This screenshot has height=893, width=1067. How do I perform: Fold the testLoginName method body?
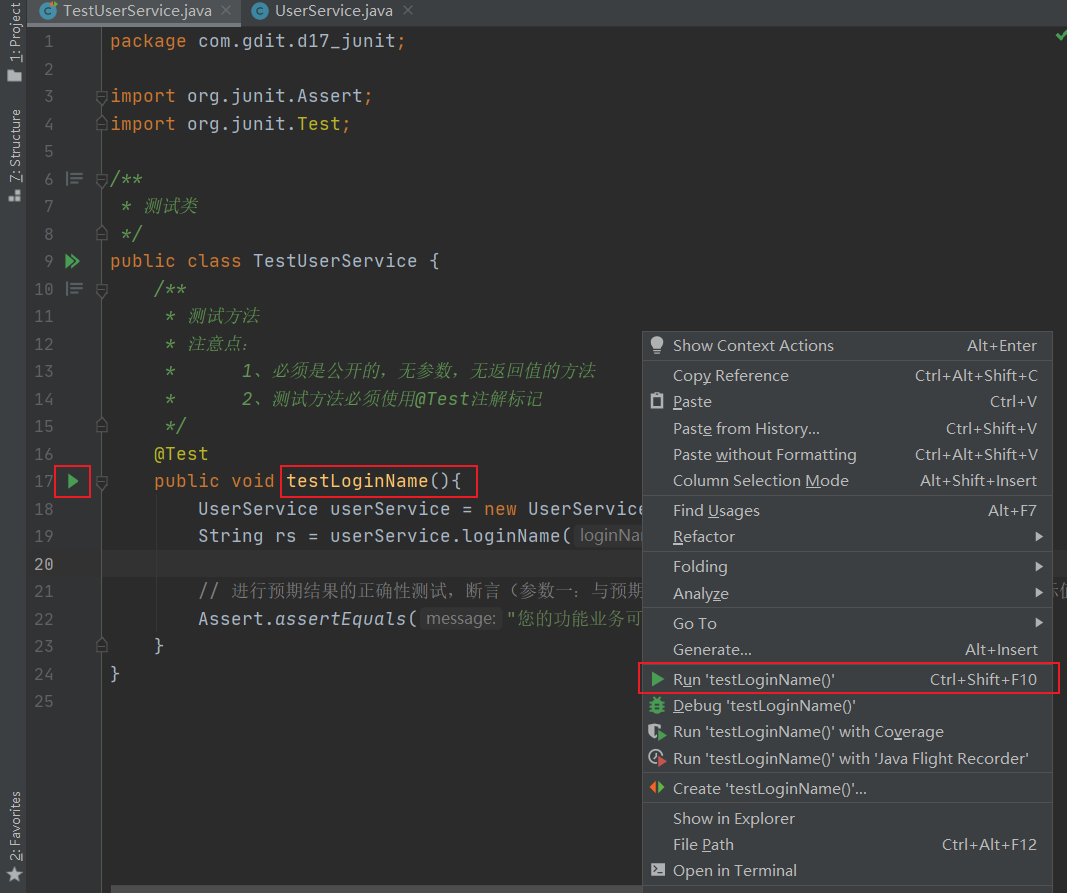[x=101, y=482]
